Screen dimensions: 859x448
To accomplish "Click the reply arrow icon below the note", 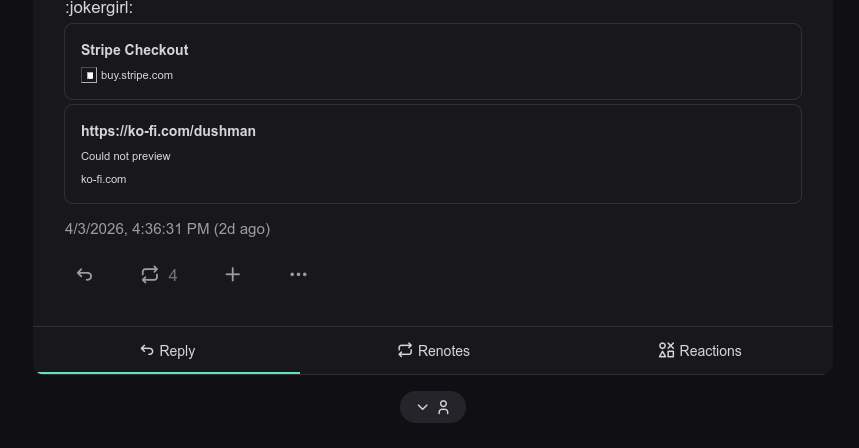I will click(85, 275).
